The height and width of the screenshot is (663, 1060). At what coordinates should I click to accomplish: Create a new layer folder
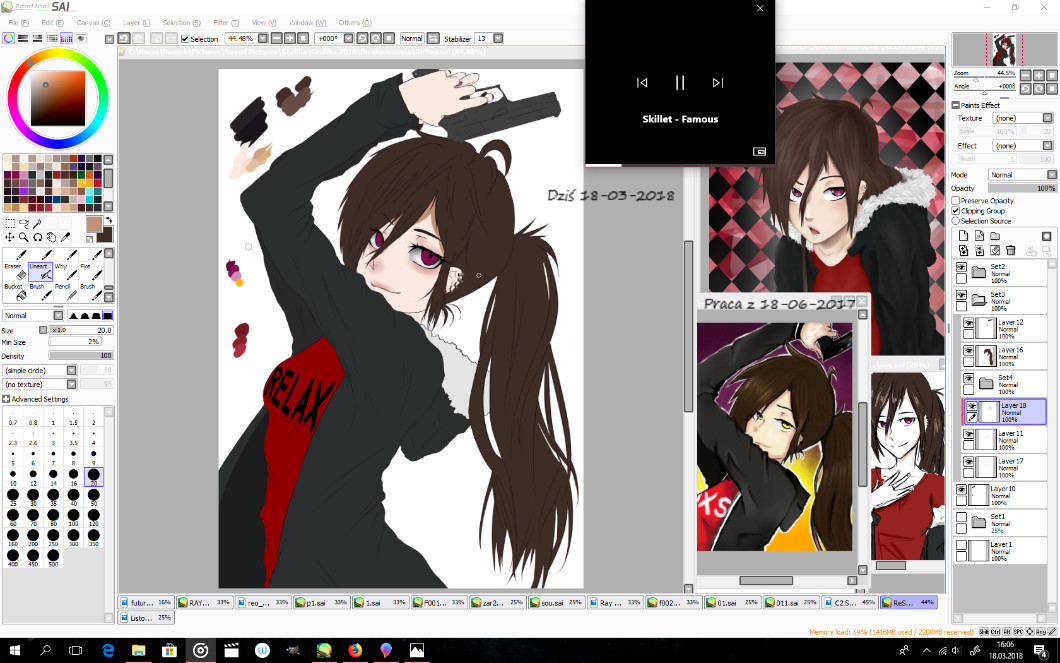tap(995, 236)
